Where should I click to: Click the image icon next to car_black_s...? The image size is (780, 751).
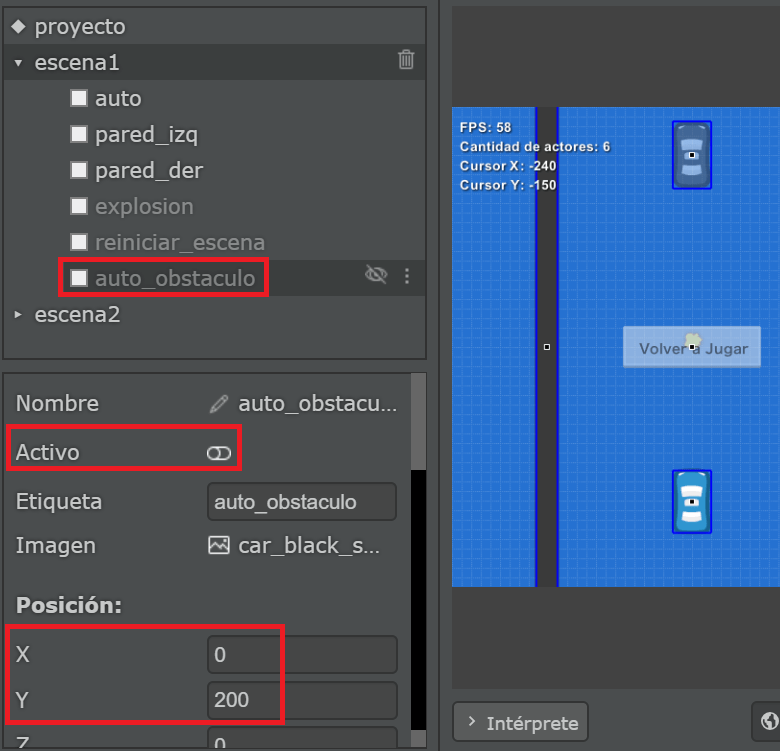(219, 546)
